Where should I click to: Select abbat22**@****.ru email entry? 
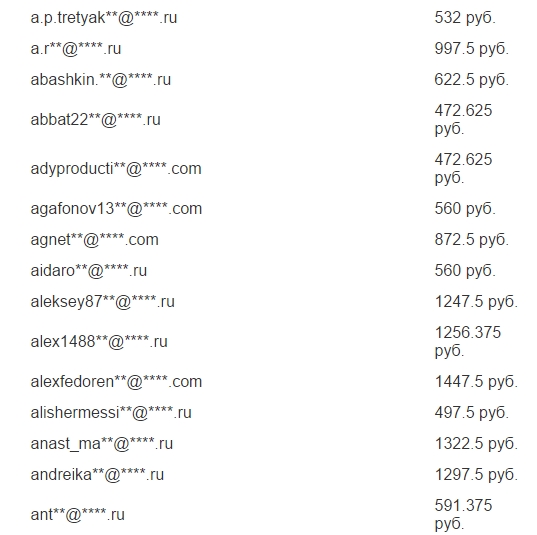click(95, 120)
